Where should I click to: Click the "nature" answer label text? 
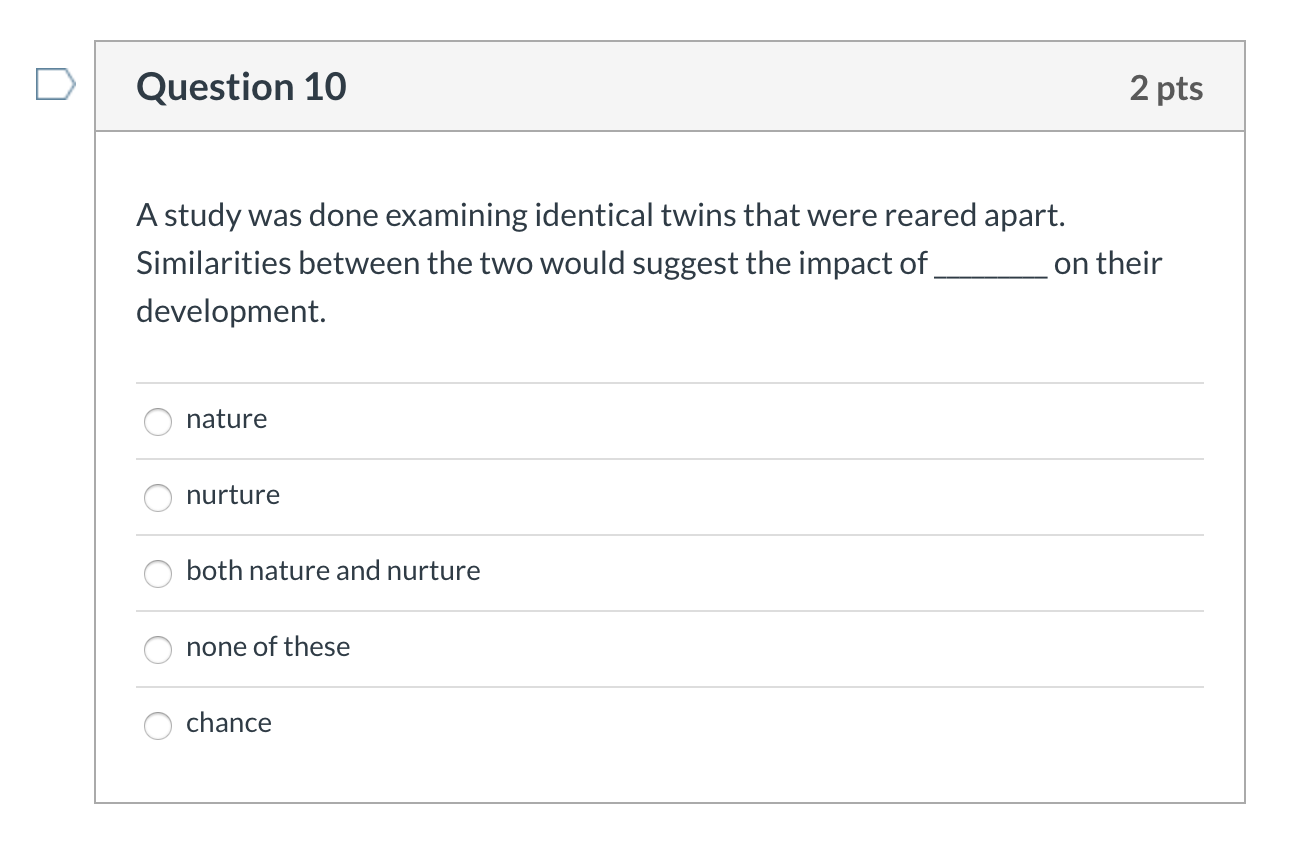tap(226, 419)
